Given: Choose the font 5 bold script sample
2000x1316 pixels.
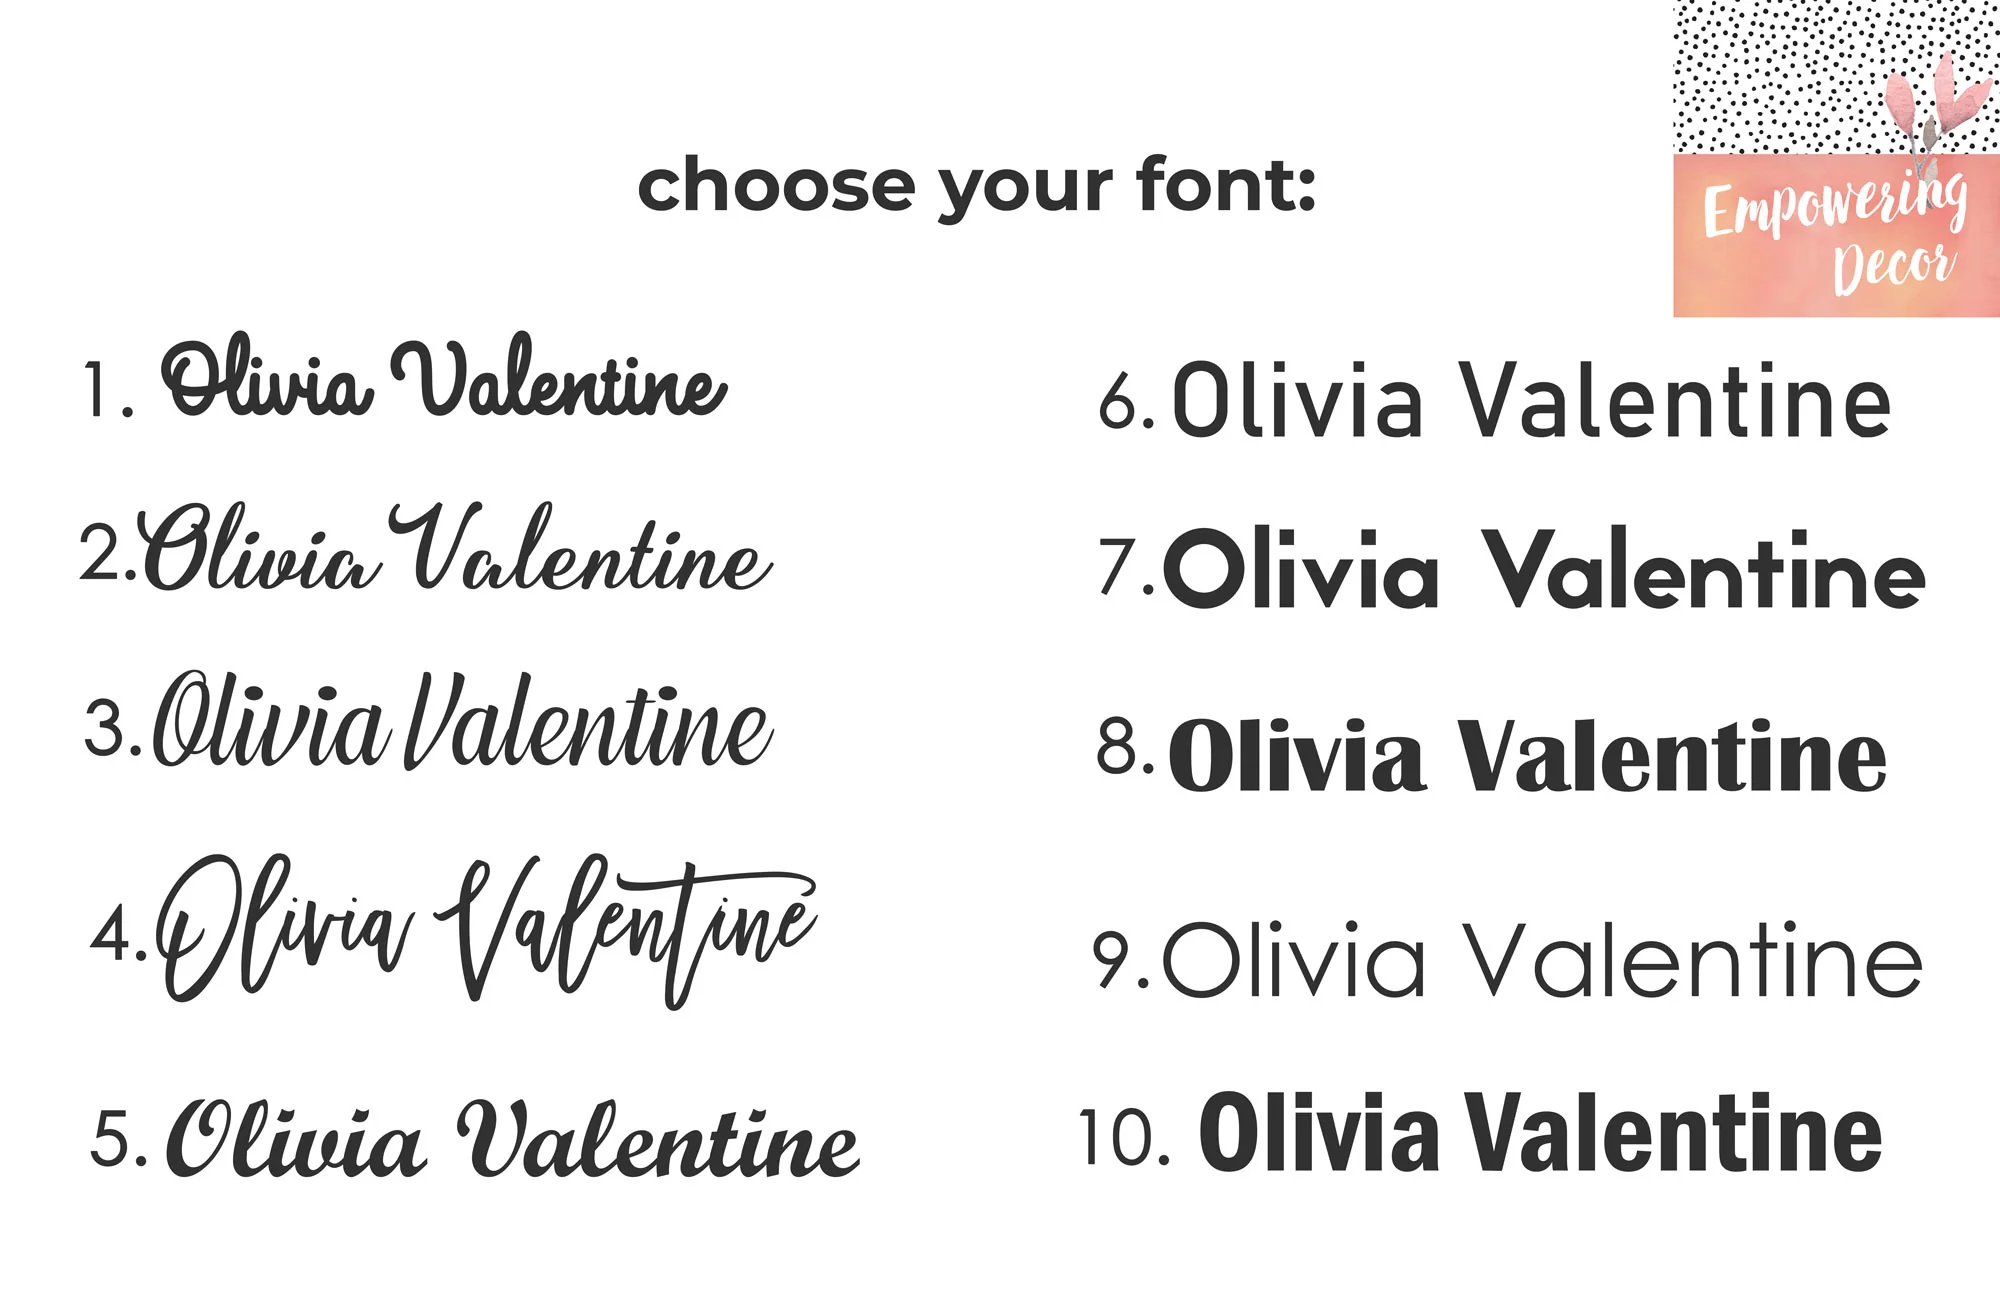Looking at the screenshot, I should click(512, 1138).
